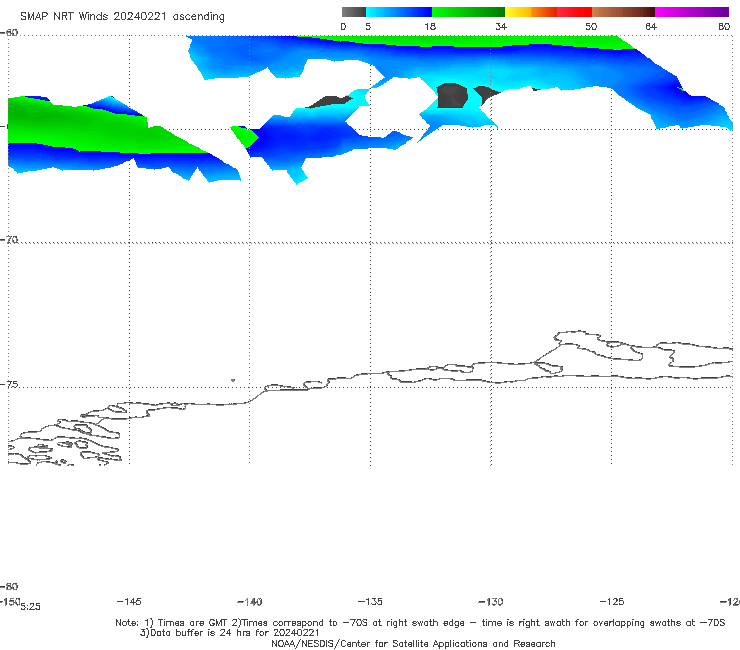Click the yellow-orange 34-50 color bar segment
The image size is (740, 650).
548,12
